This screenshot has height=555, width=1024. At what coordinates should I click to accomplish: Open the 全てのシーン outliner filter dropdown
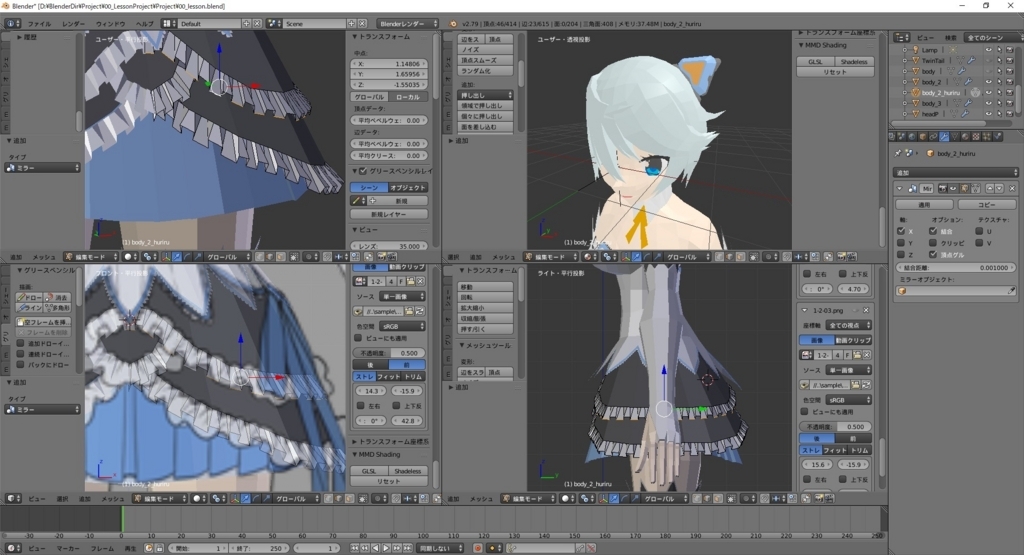click(994, 37)
